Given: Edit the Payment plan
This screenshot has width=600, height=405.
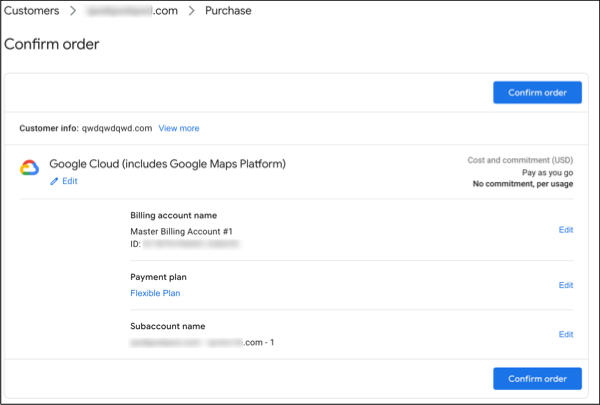Looking at the screenshot, I should tap(566, 285).
